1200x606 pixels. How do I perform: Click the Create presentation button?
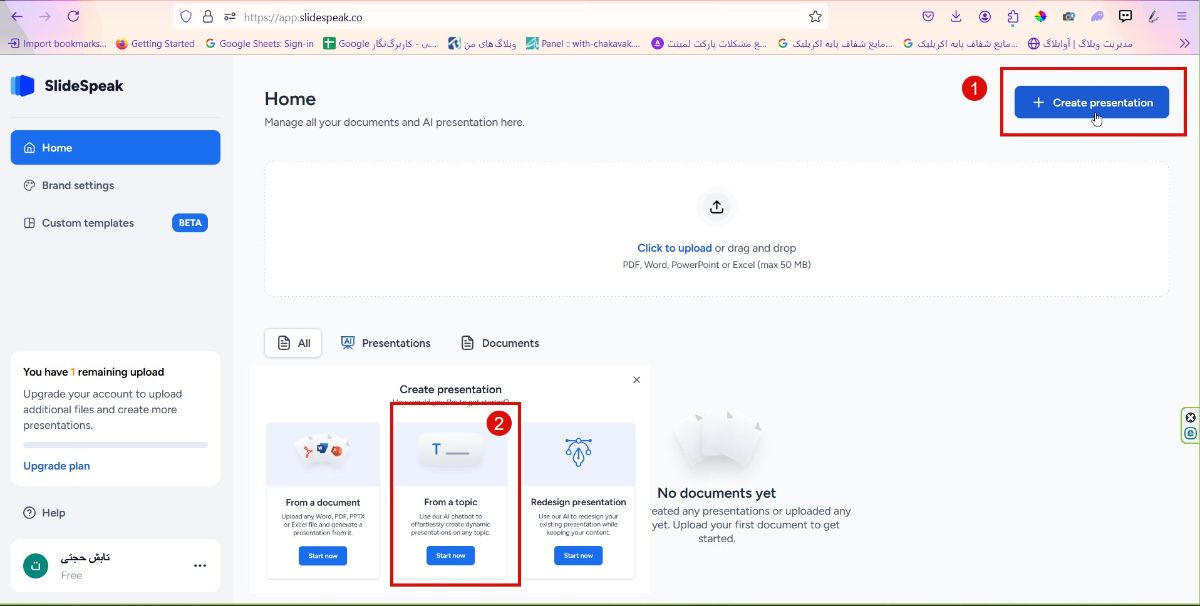pos(1091,102)
